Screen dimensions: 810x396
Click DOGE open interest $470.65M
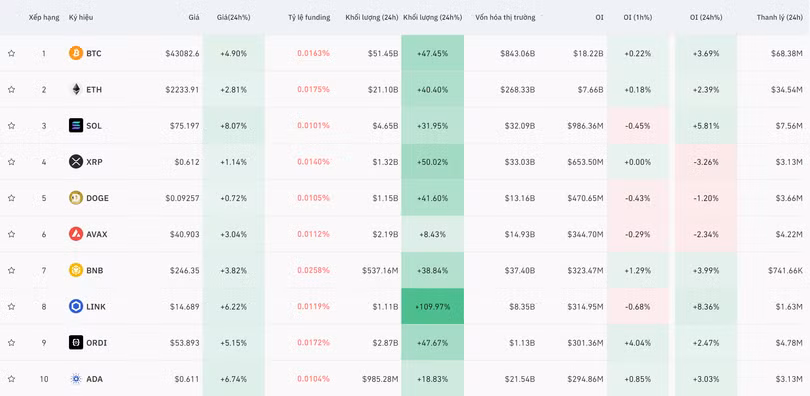pos(585,198)
